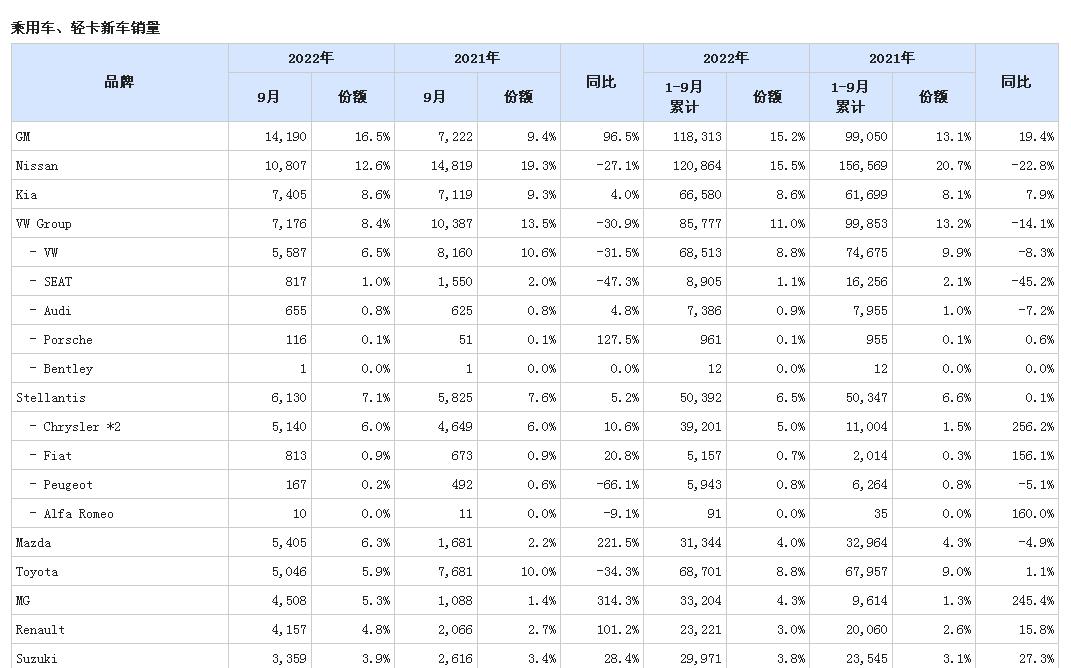Viewport: 1071px width, 668px height.
Task: Click the MG brand cell
Action: (x=23, y=601)
